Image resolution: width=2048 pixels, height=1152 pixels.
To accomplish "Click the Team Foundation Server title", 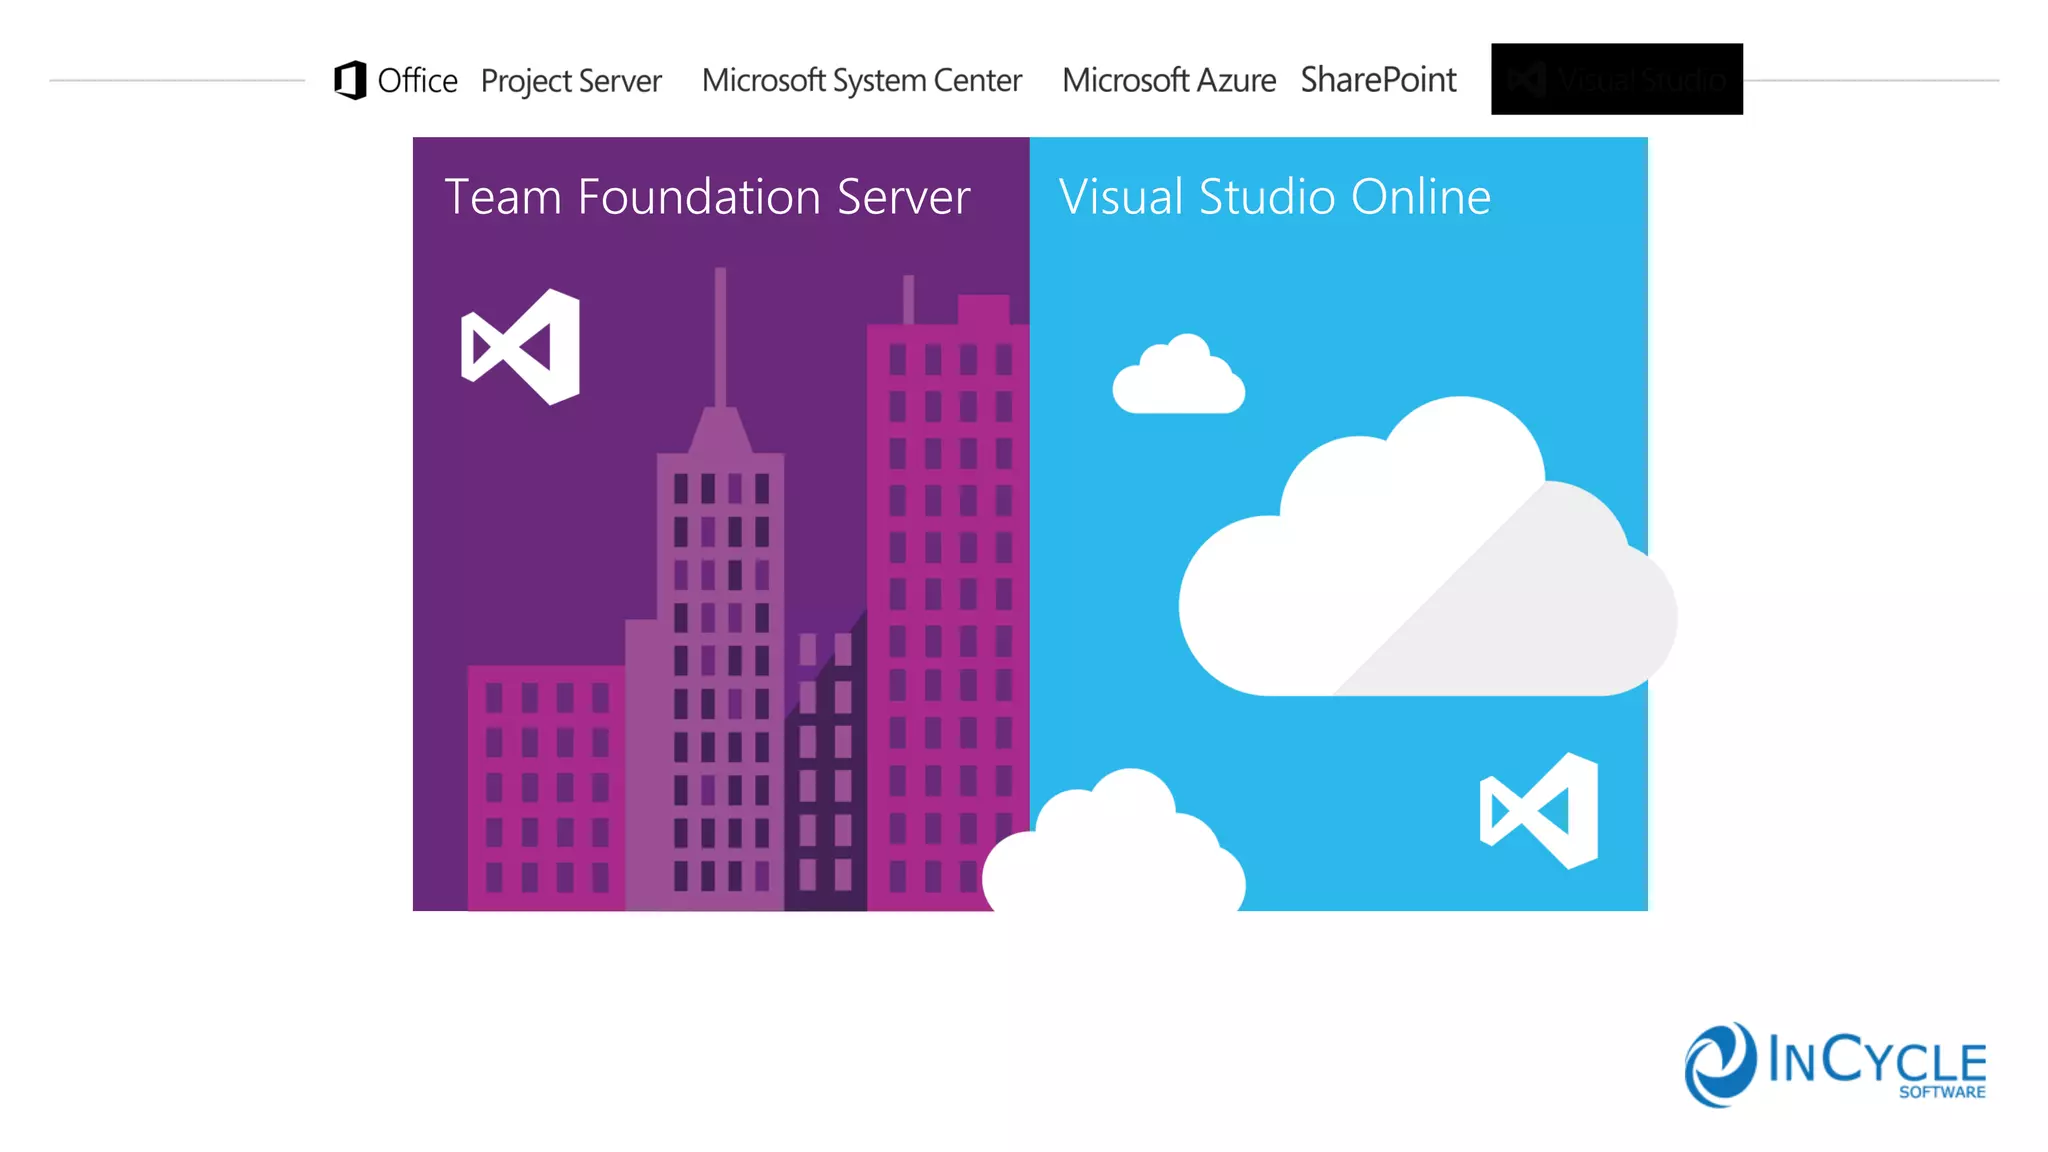I will point(707,197).
